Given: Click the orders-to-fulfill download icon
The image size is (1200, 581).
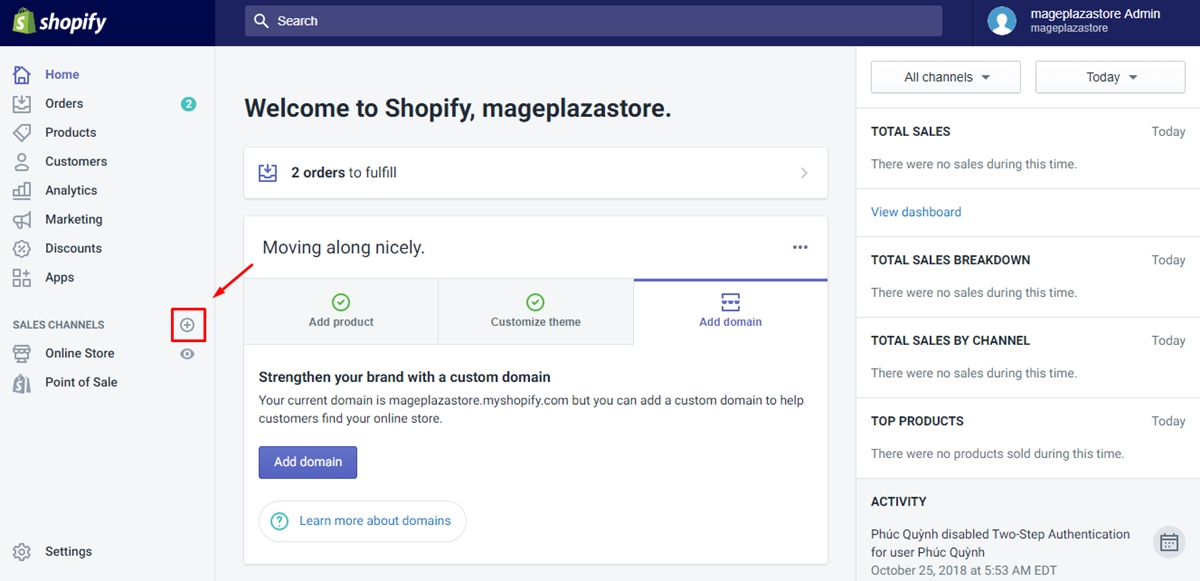Looking at the screenshot, I should [x=268, y=172].
